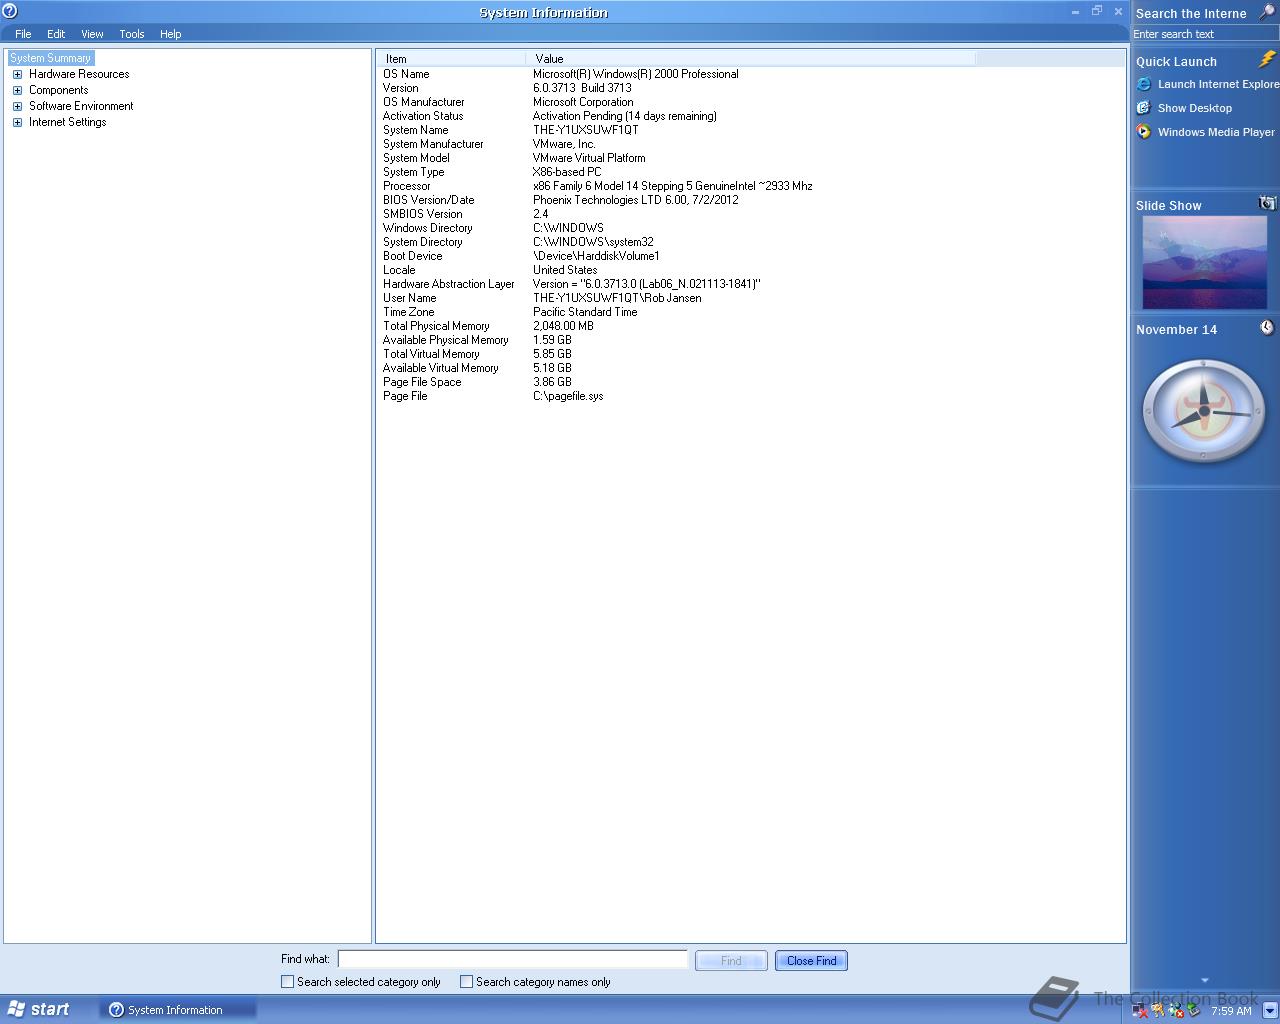The height and width of the screenshot is (1024, 1280).
Task: Click the Item column header
Action: point(452,59)
